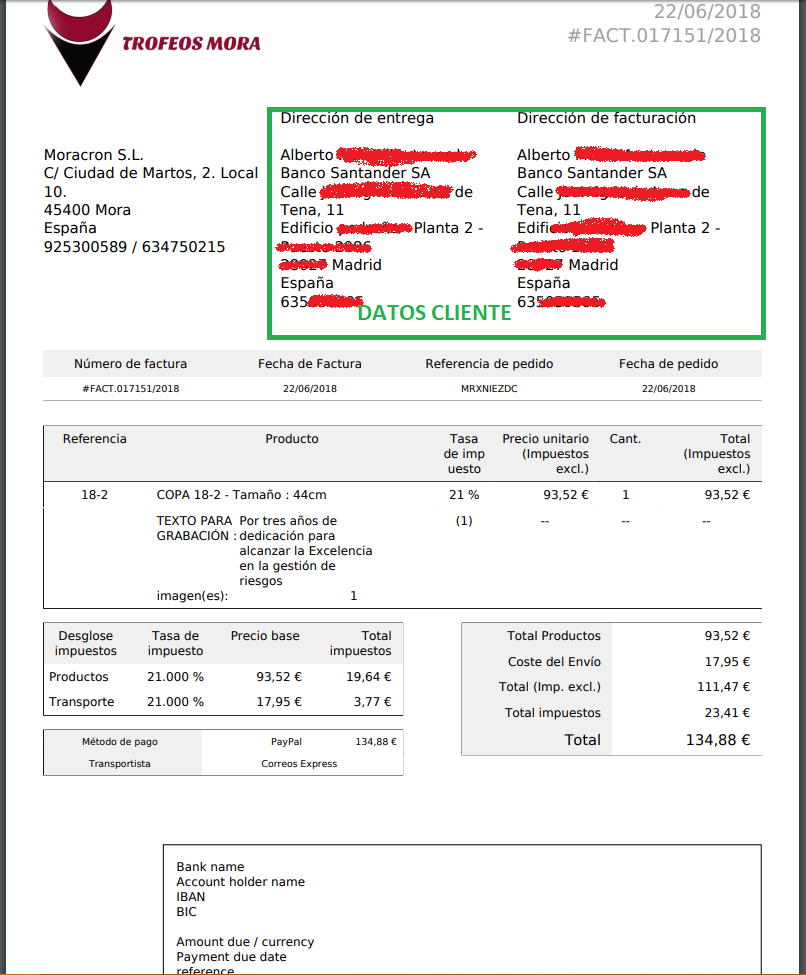Select the subtotal 111,47 €
The width and height of the screenshot is (806, 975).
tap(723, 687)
